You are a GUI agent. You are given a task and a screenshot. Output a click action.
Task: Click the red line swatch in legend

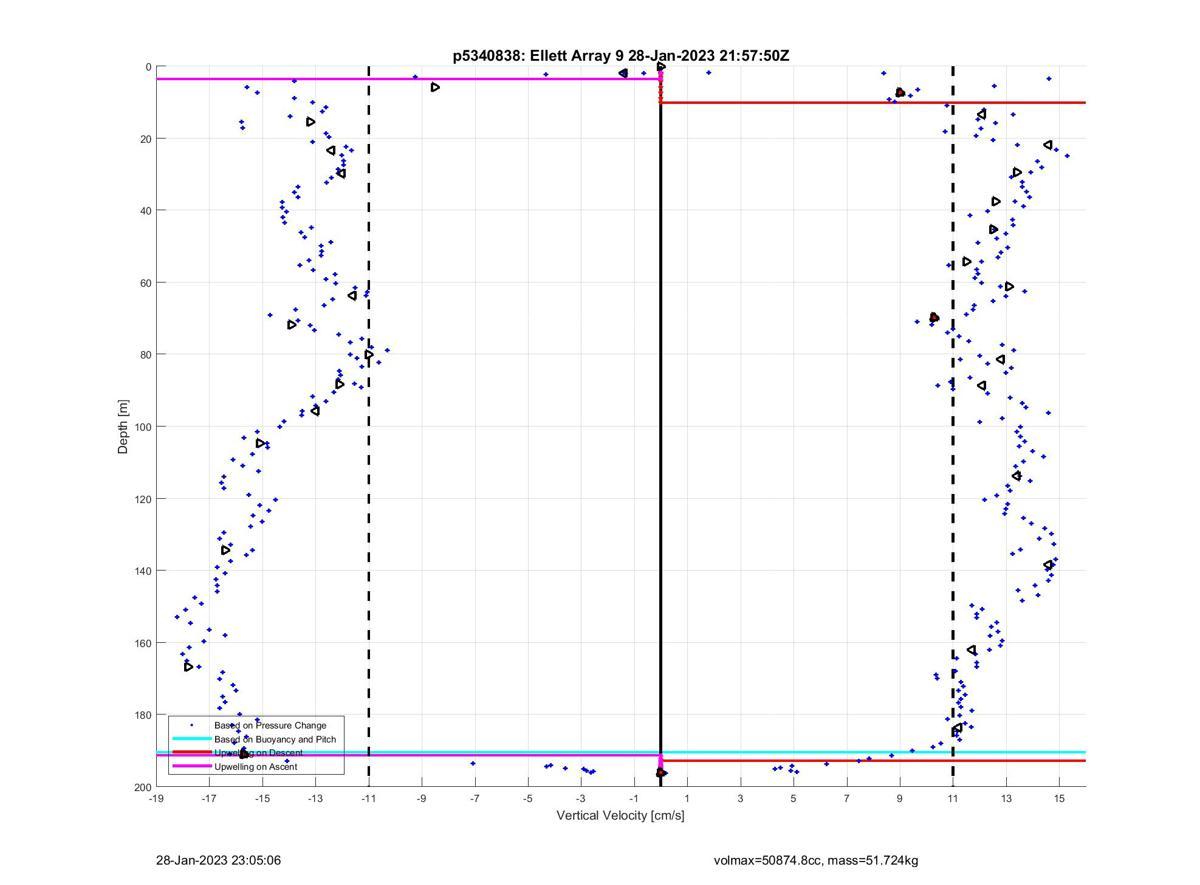click(x=191, y=753)
